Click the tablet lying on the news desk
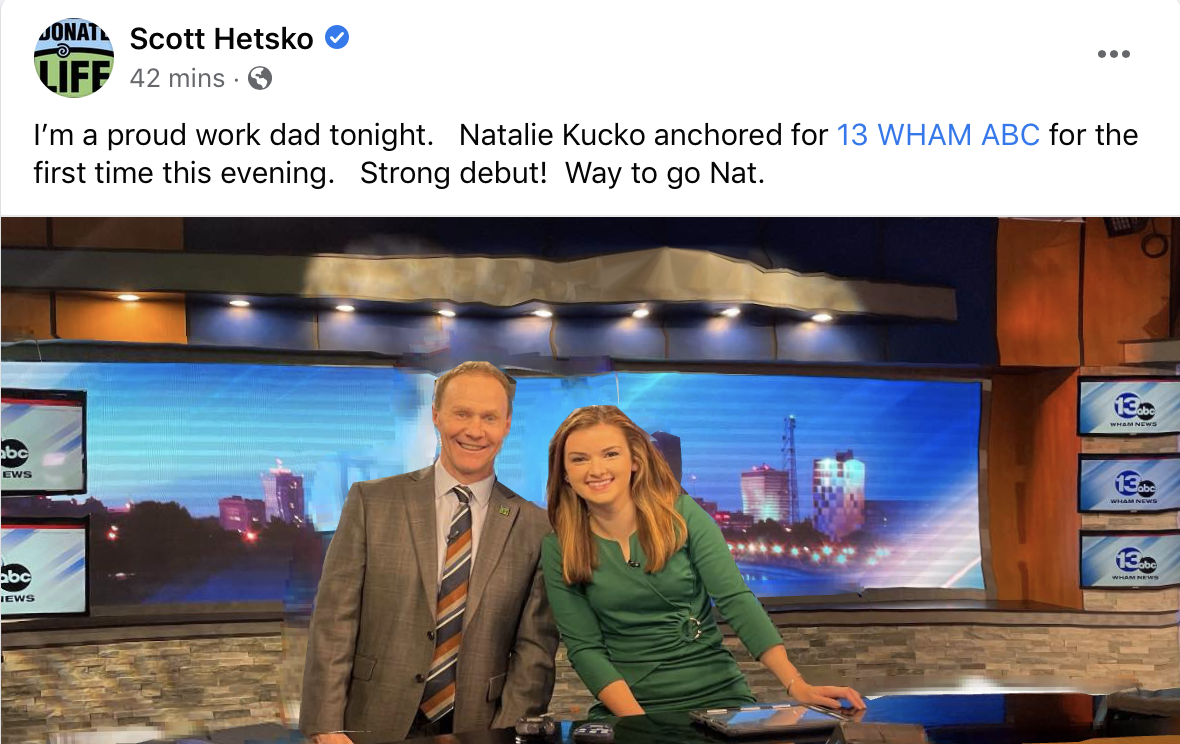The image size is (1180, 744). (770, 717)
